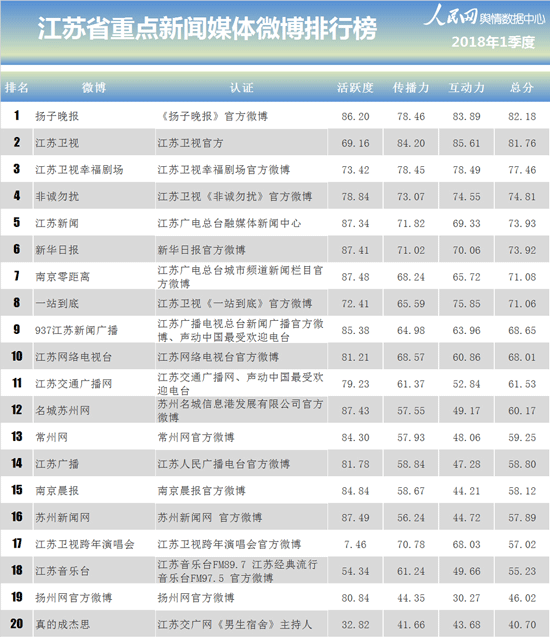This screenshot has width=550, height=637.
Task: Click the 新华日报官方微博 certification cell
Action: point(241,250)
